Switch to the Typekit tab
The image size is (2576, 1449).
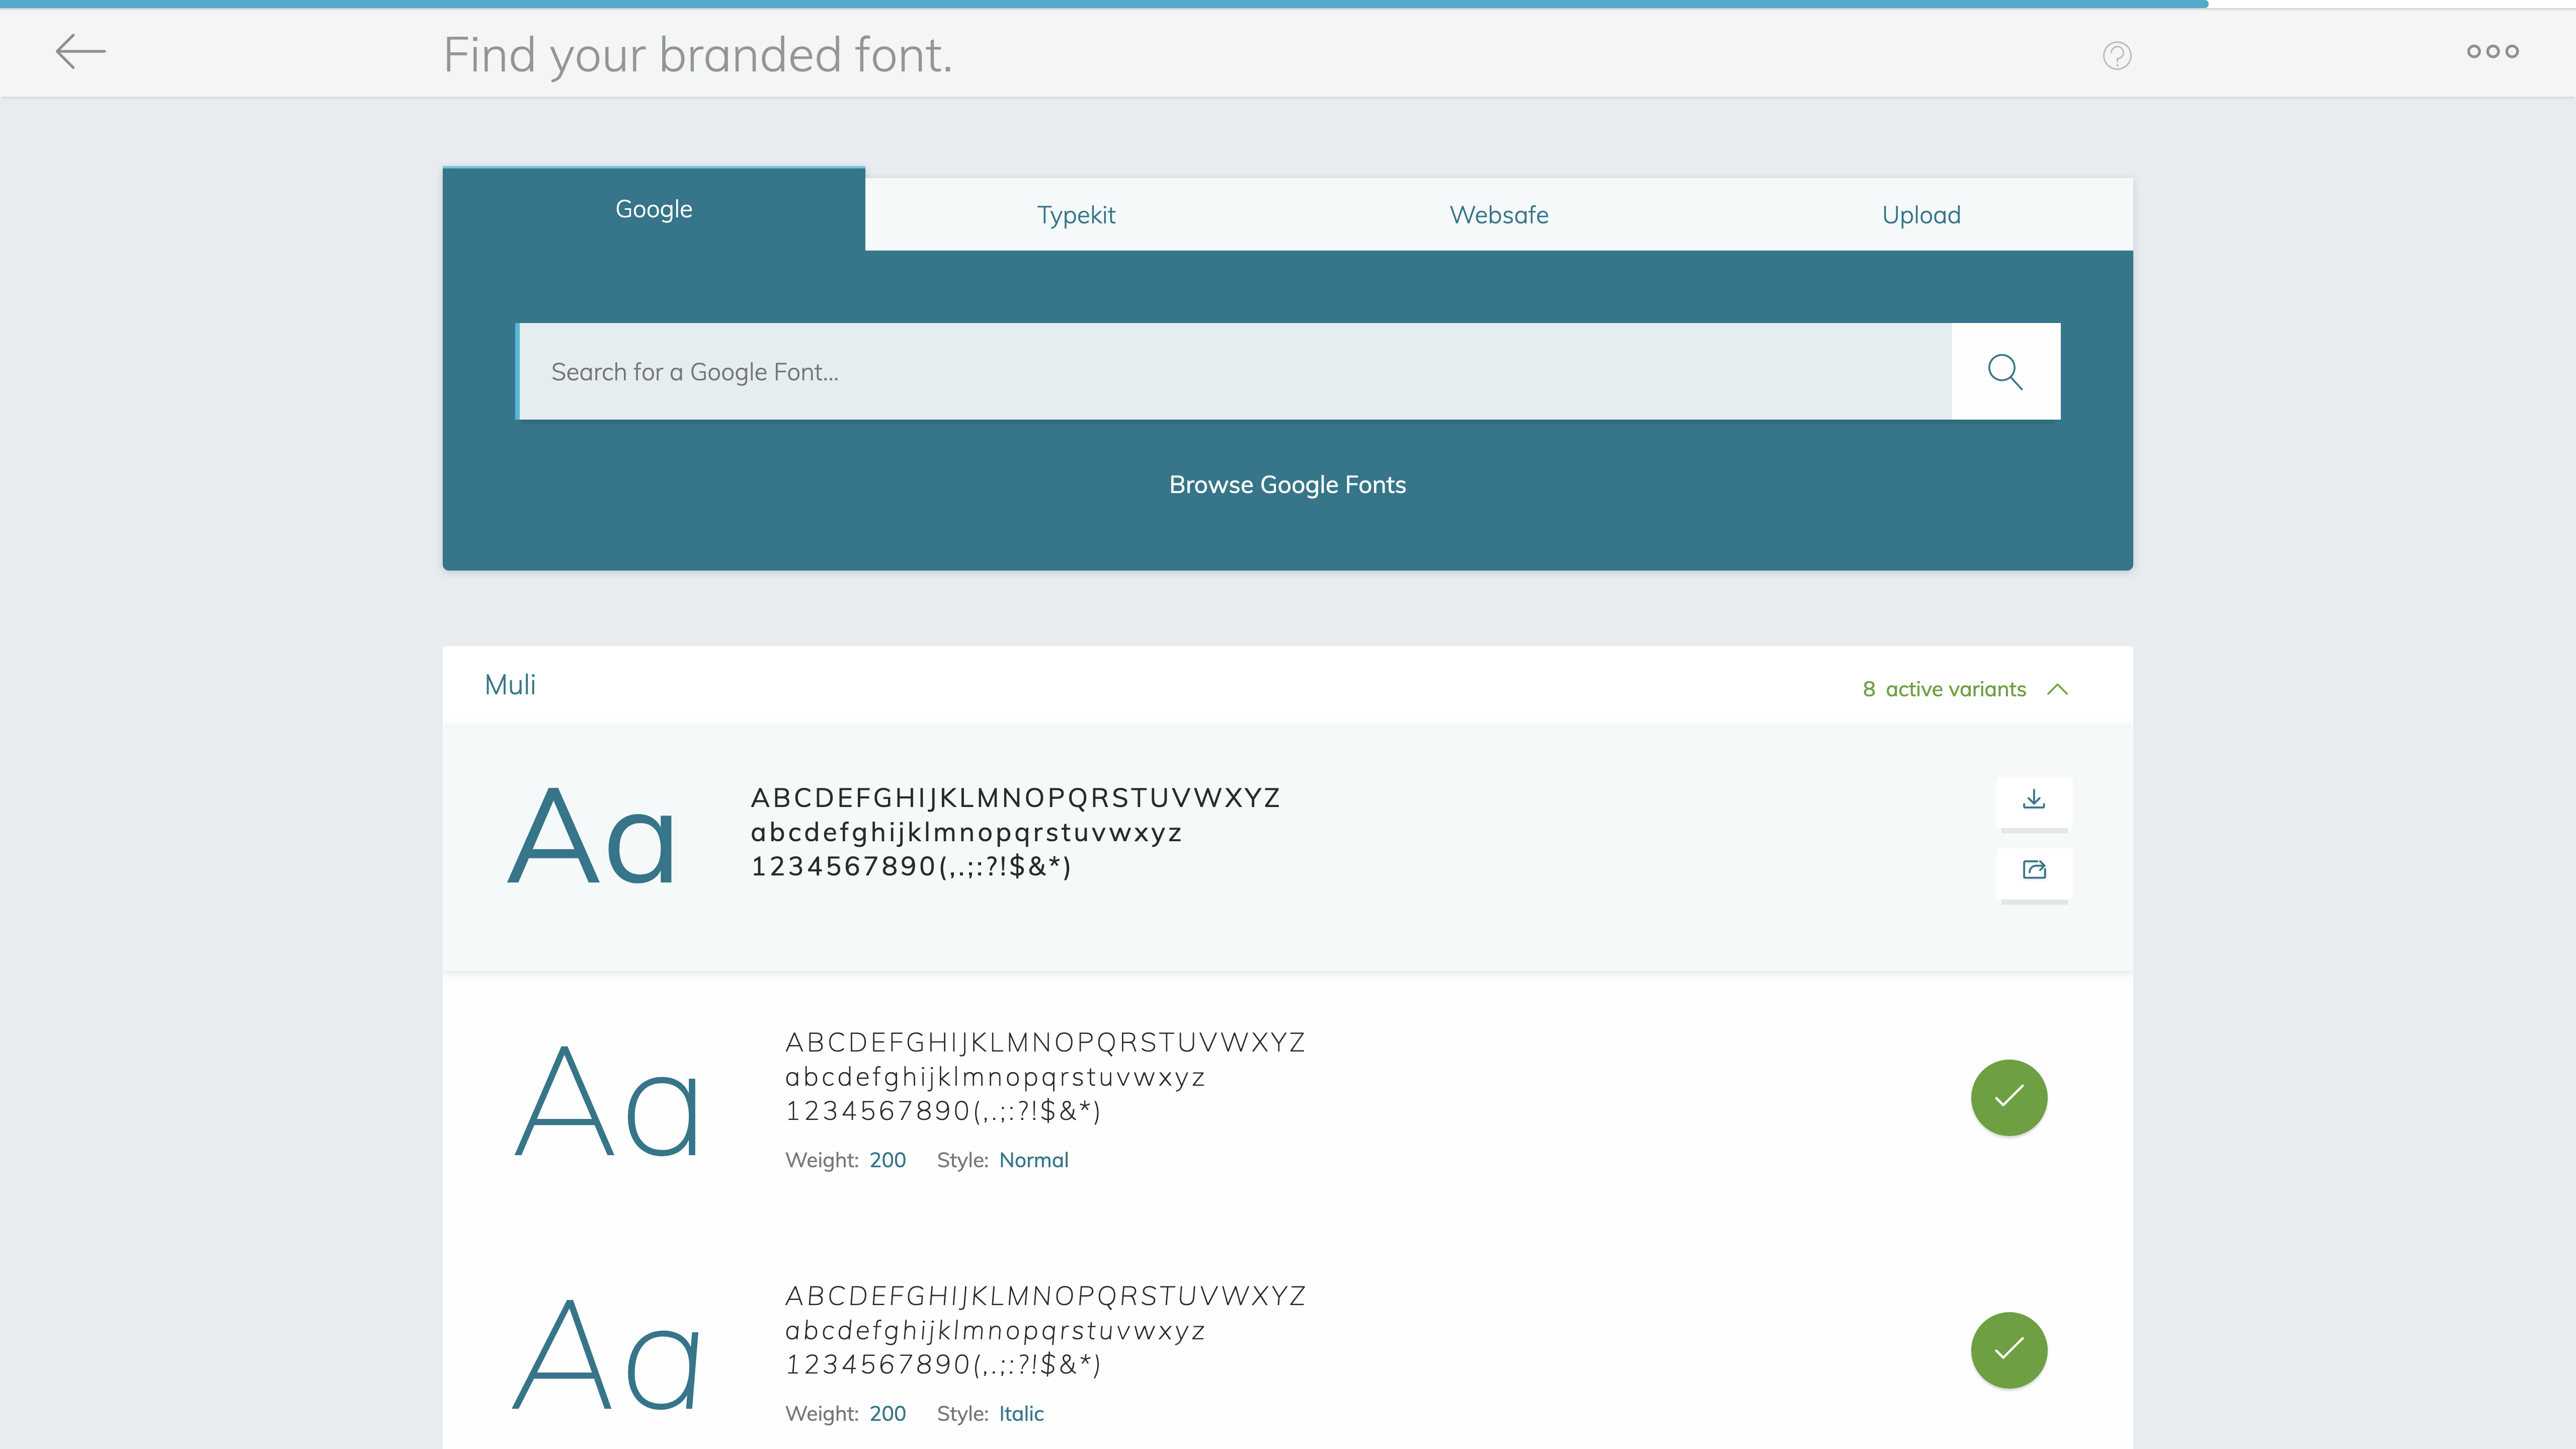(1076, 215)
